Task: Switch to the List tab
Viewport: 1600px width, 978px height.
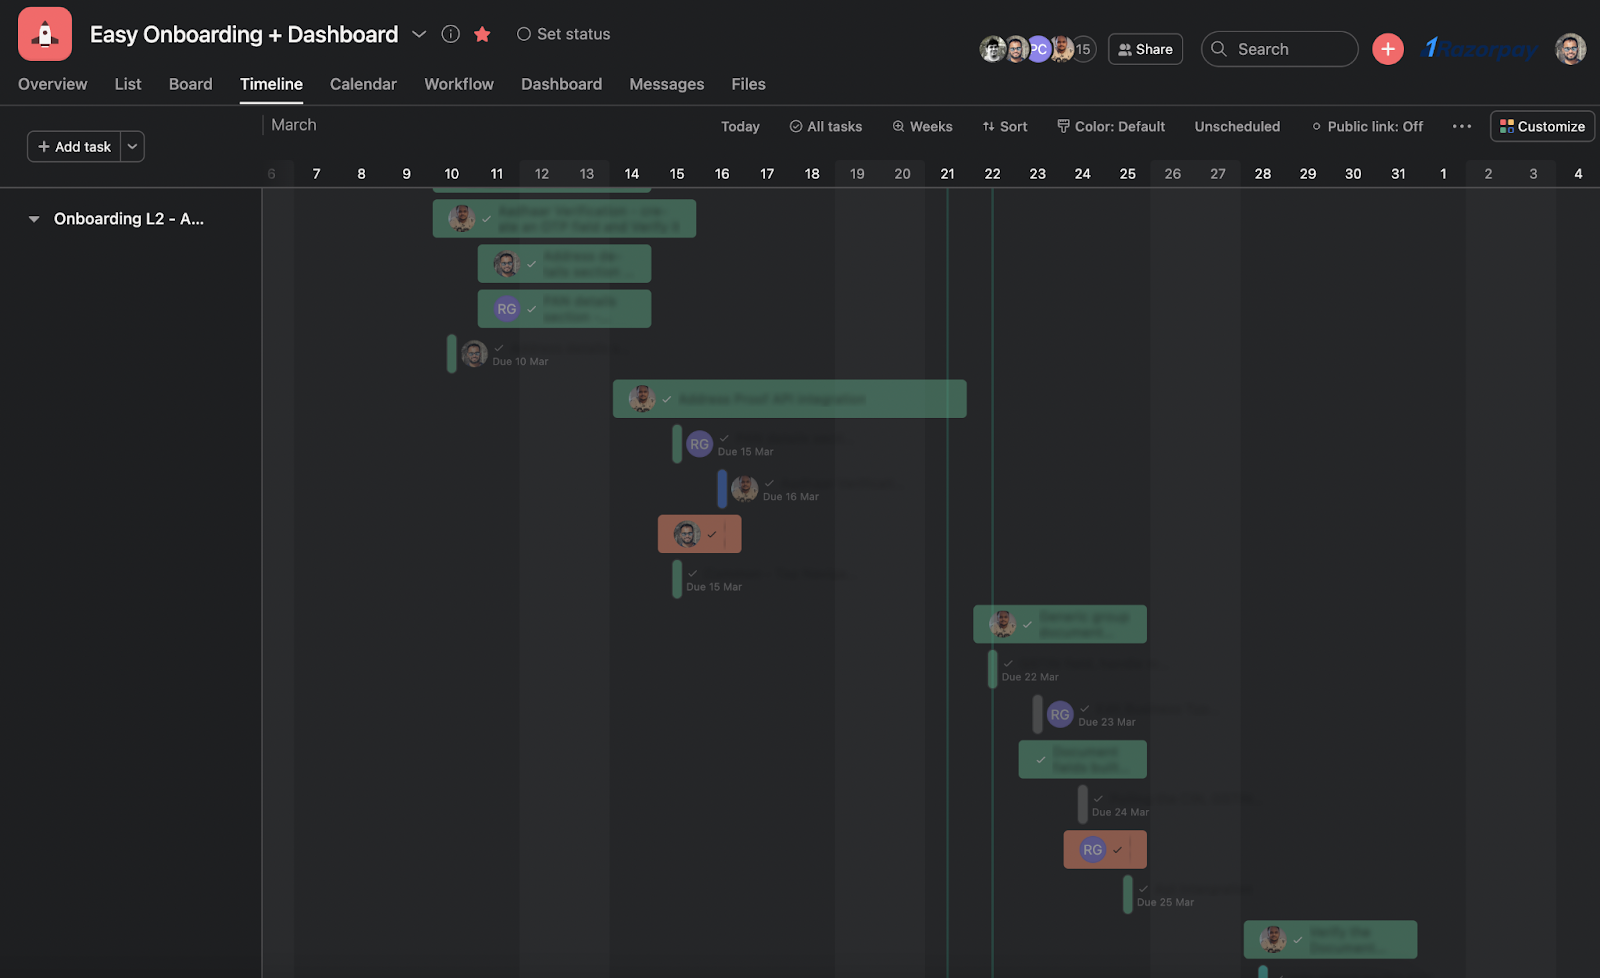Action: tap(128, 84)
